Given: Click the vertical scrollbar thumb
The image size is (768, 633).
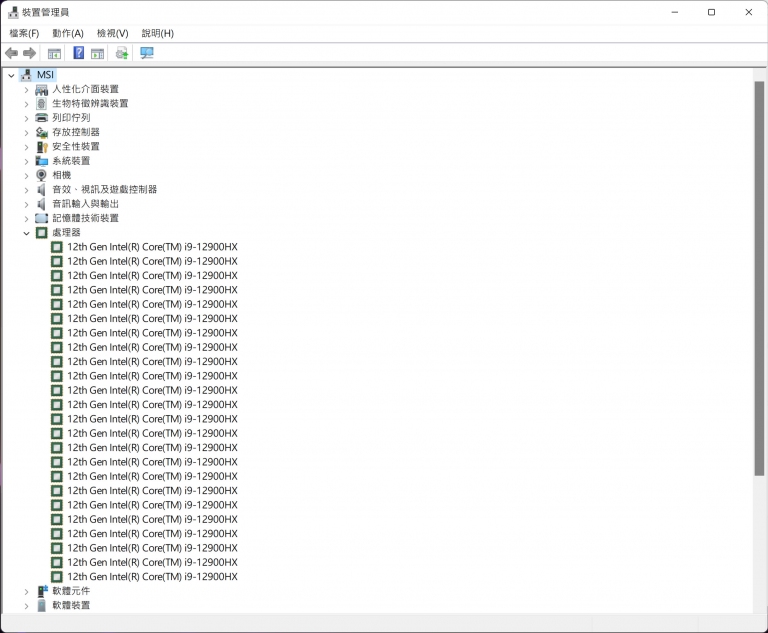Looking at the screenshot, I should pos(759,280).
